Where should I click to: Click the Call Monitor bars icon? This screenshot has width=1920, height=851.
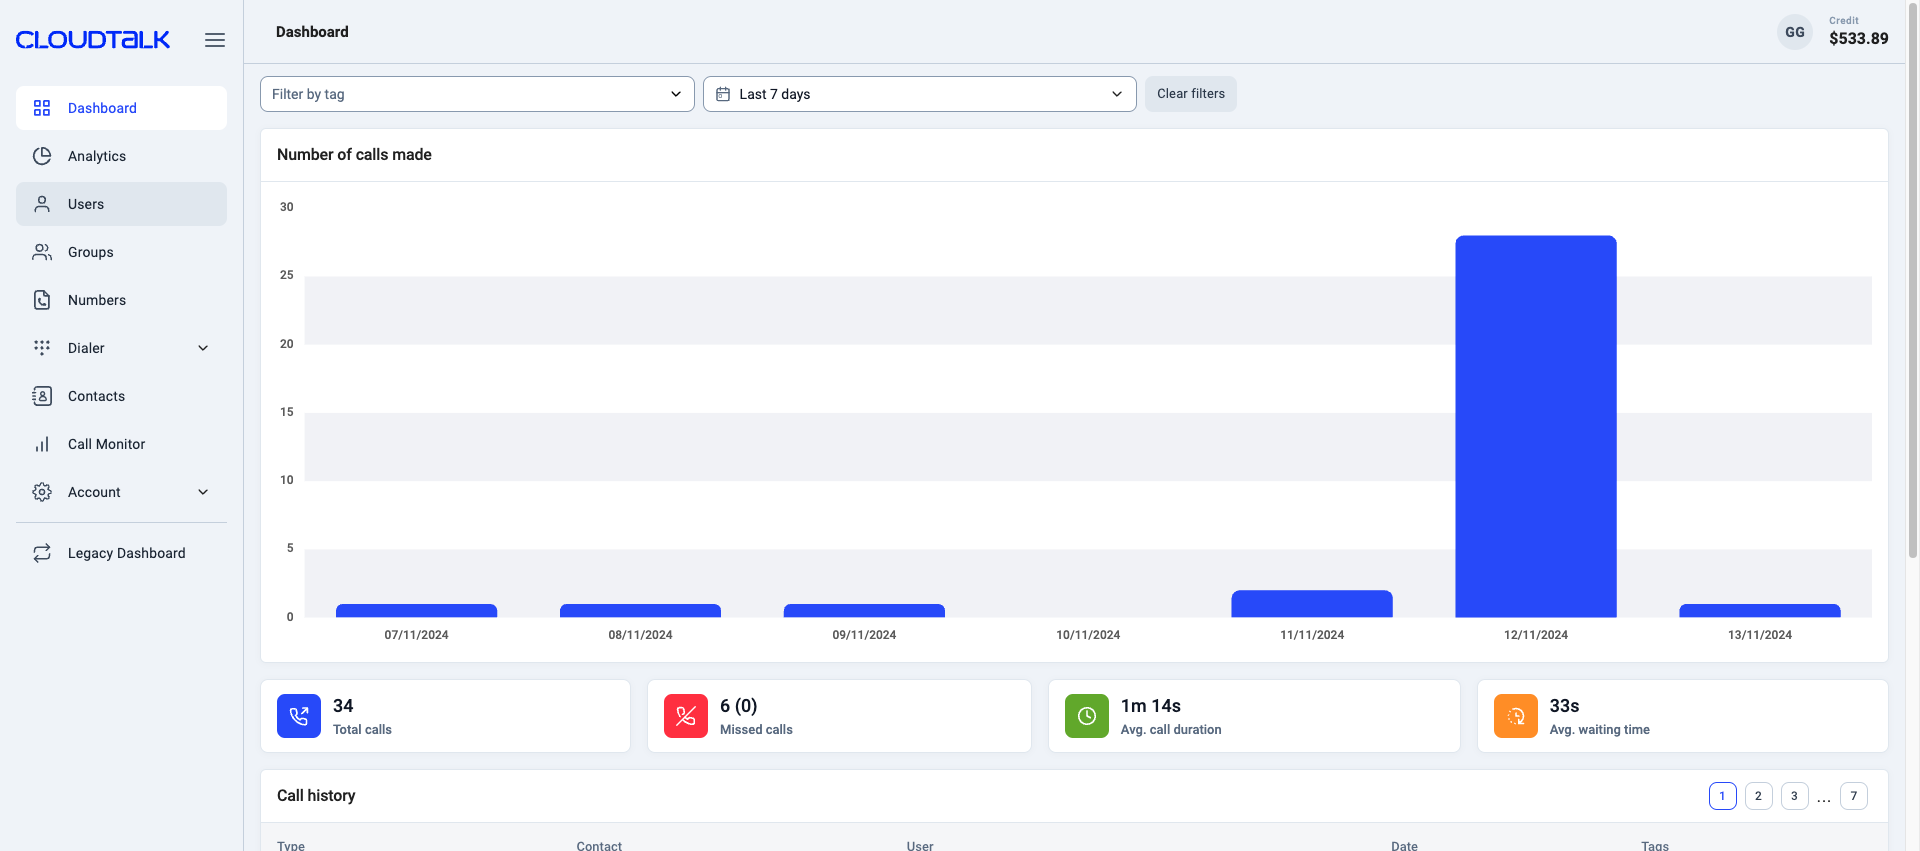point(42,444)
